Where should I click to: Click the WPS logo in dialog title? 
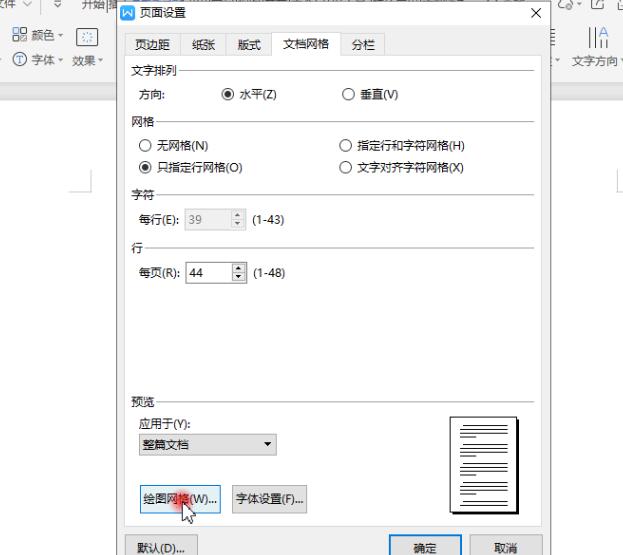128,13
